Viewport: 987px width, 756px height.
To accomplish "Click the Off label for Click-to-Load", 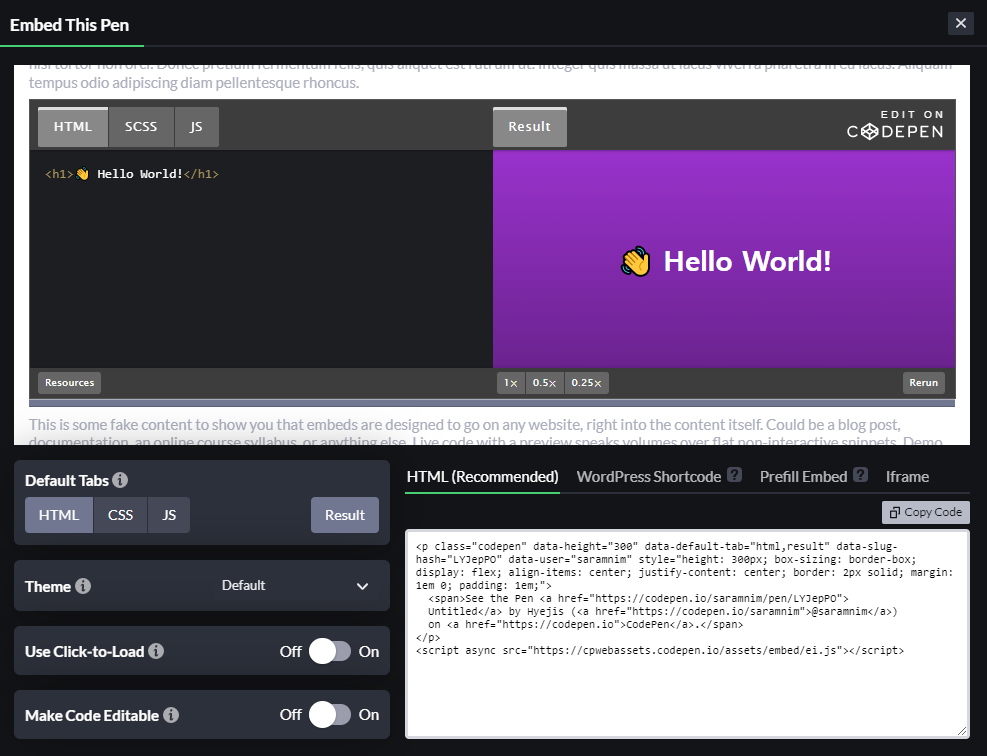I will (x=290, y=652).
